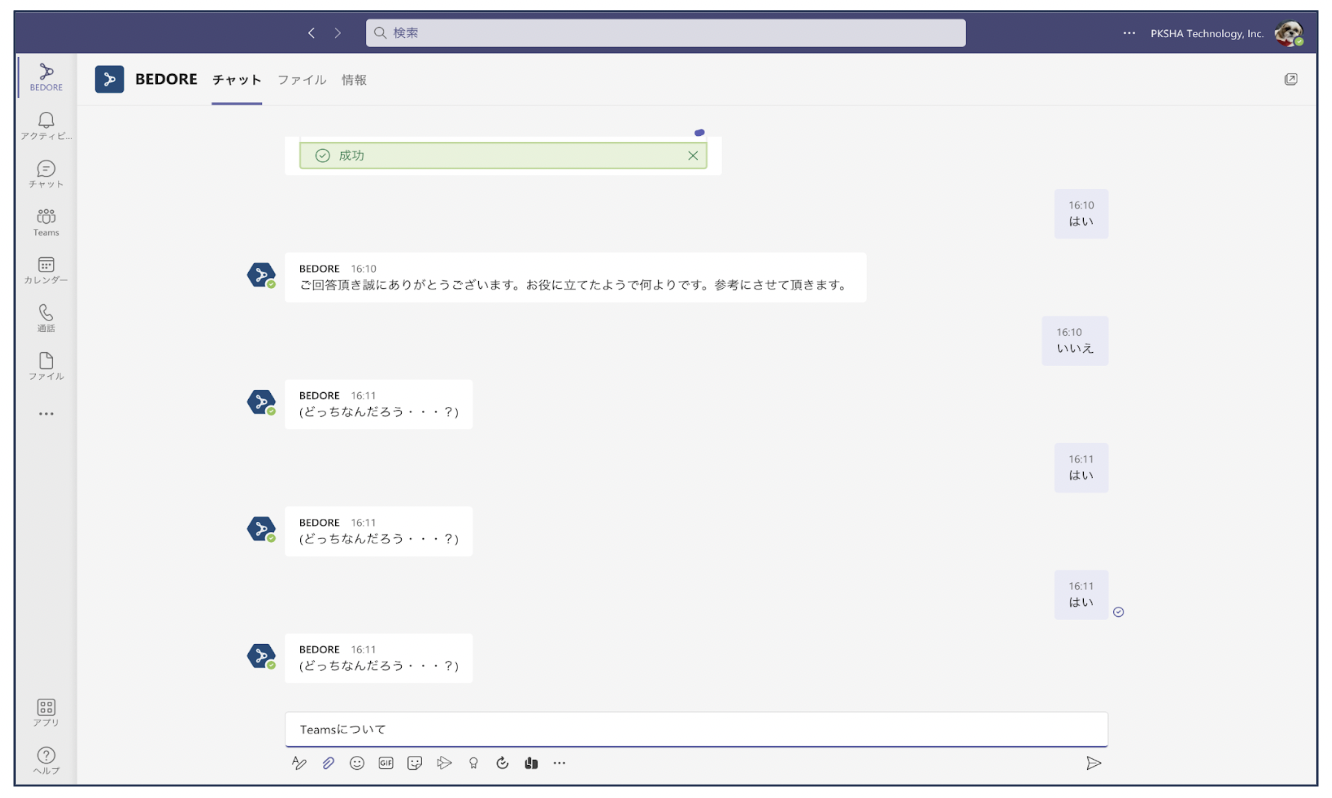Open the text Format options icon

(x=299, y=763)
